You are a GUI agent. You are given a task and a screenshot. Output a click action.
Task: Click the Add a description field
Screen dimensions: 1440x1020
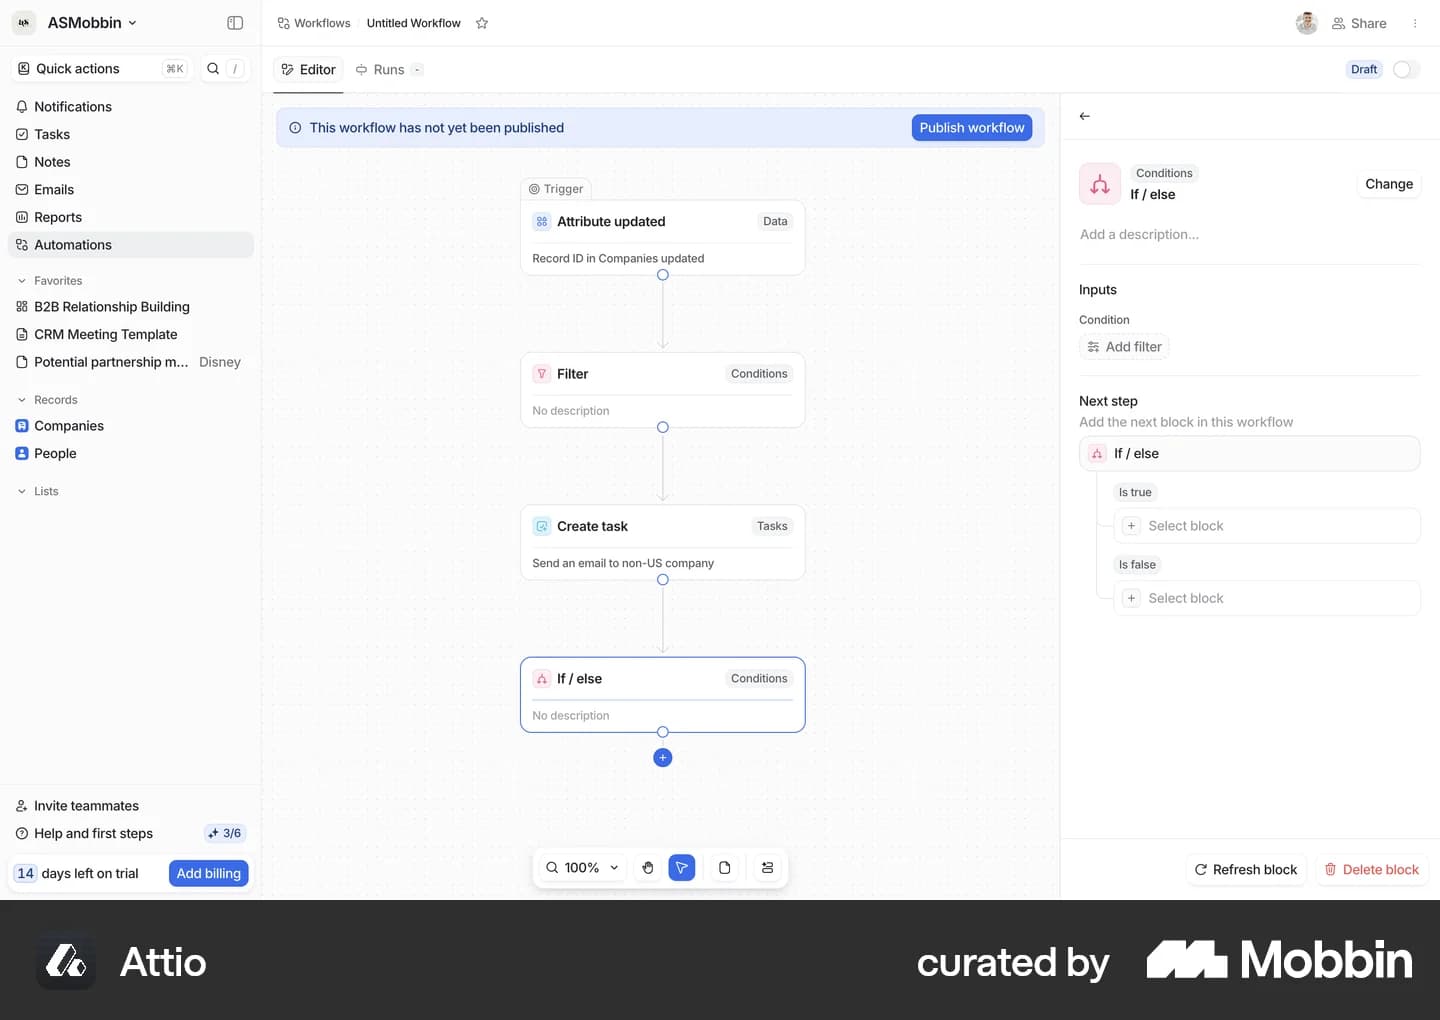1250,235
